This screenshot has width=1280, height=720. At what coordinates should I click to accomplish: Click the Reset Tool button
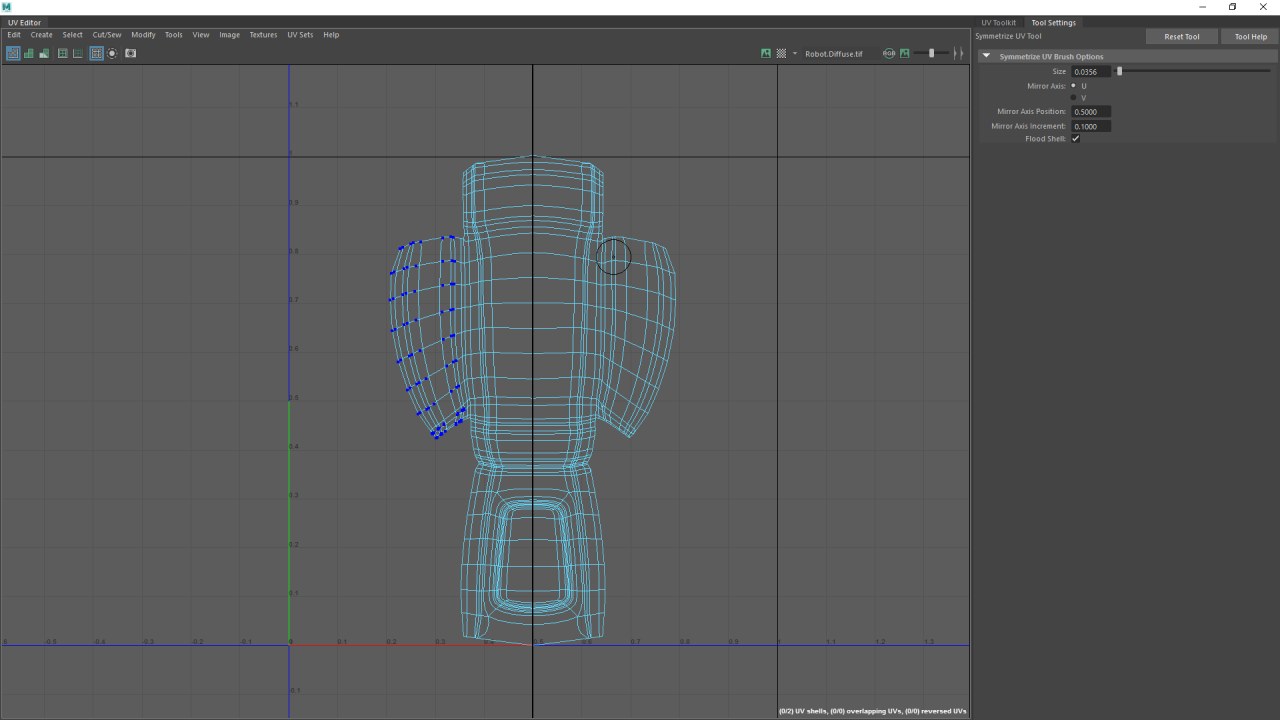[x=1182, y=36]
